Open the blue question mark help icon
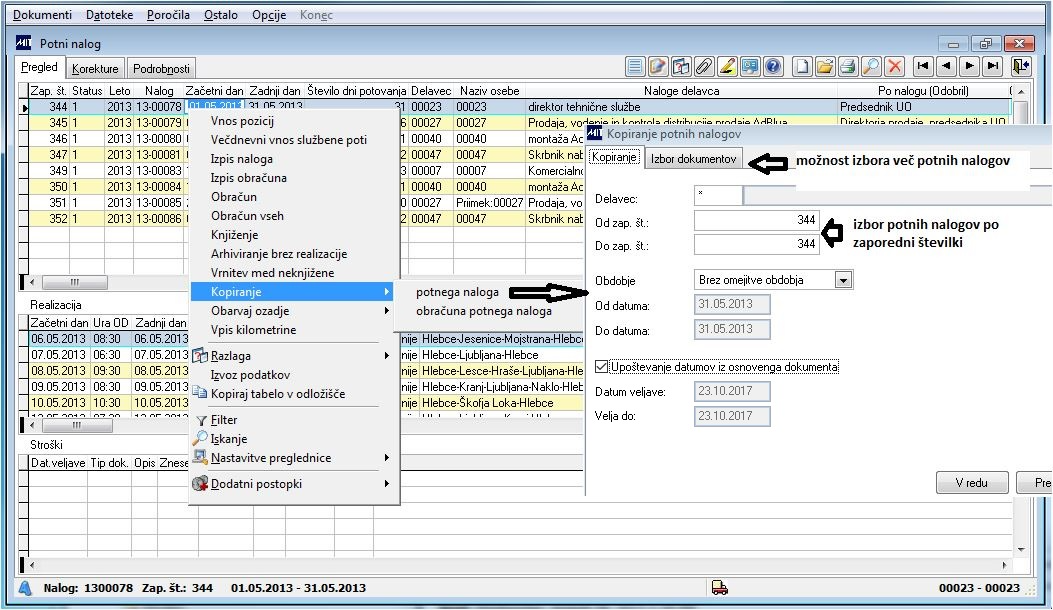 point(773,67)
